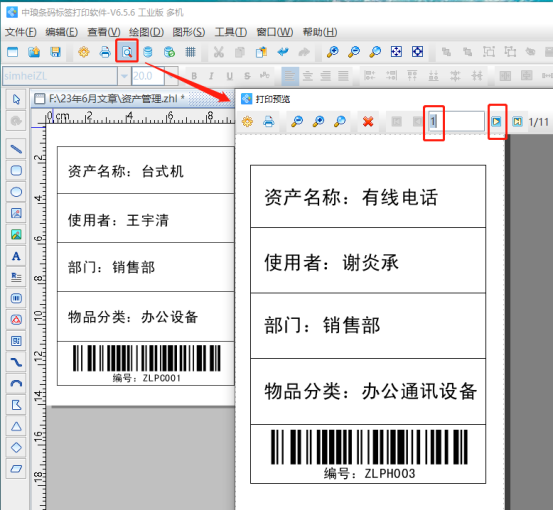The height and width of the screenshot is (511, 554).
Task: Zoom out using the main toolbar magnifier minus
Action: (x=354, y=52)
